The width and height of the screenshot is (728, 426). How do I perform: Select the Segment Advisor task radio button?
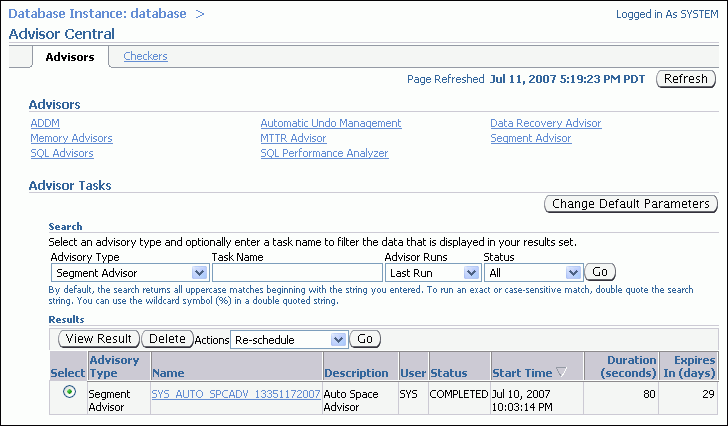pos(68,392)
